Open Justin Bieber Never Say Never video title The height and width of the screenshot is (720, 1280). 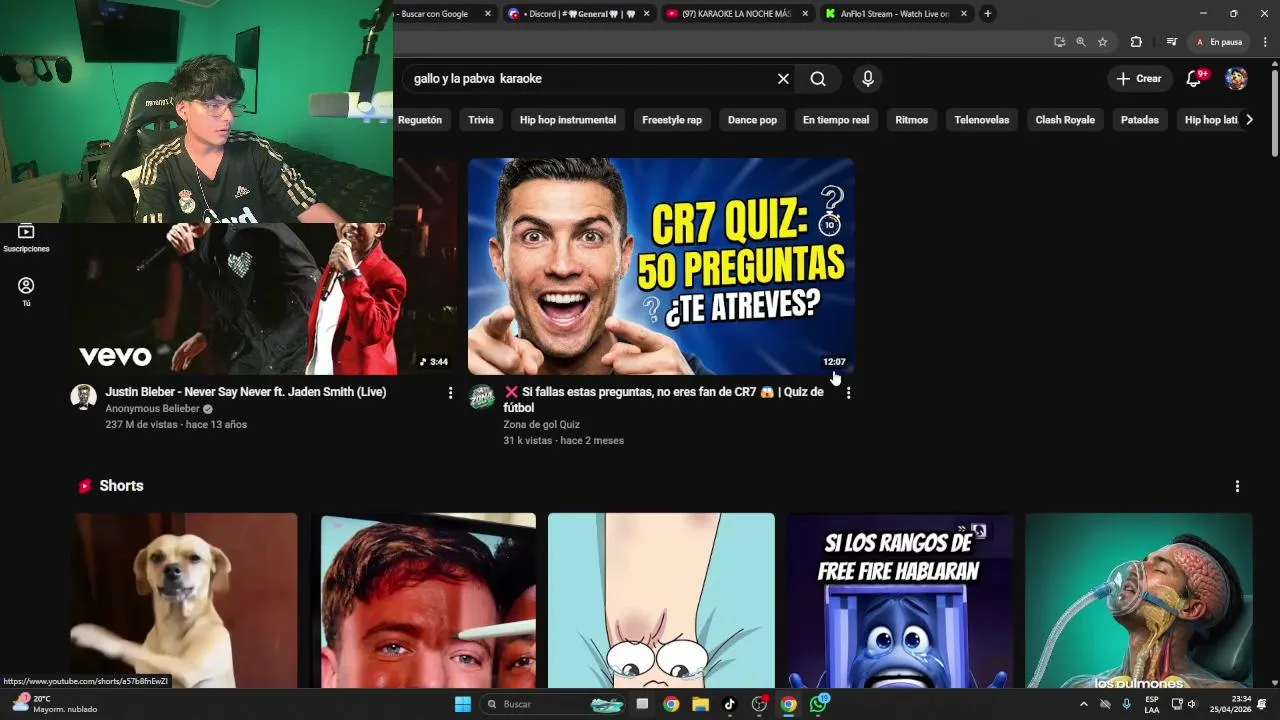[x=246, y=392]
